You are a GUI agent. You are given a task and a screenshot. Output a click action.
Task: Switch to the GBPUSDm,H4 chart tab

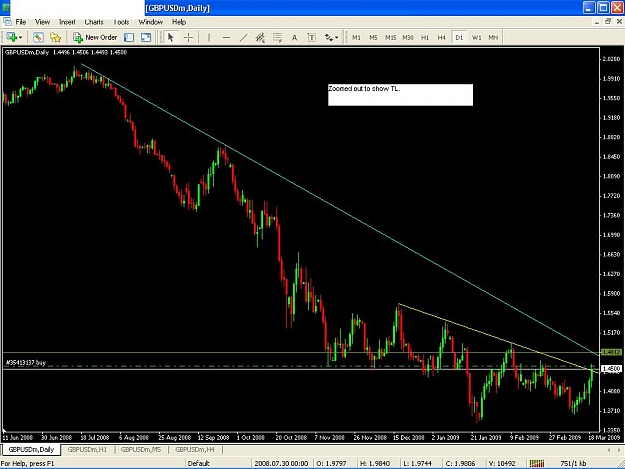point(195,449)
